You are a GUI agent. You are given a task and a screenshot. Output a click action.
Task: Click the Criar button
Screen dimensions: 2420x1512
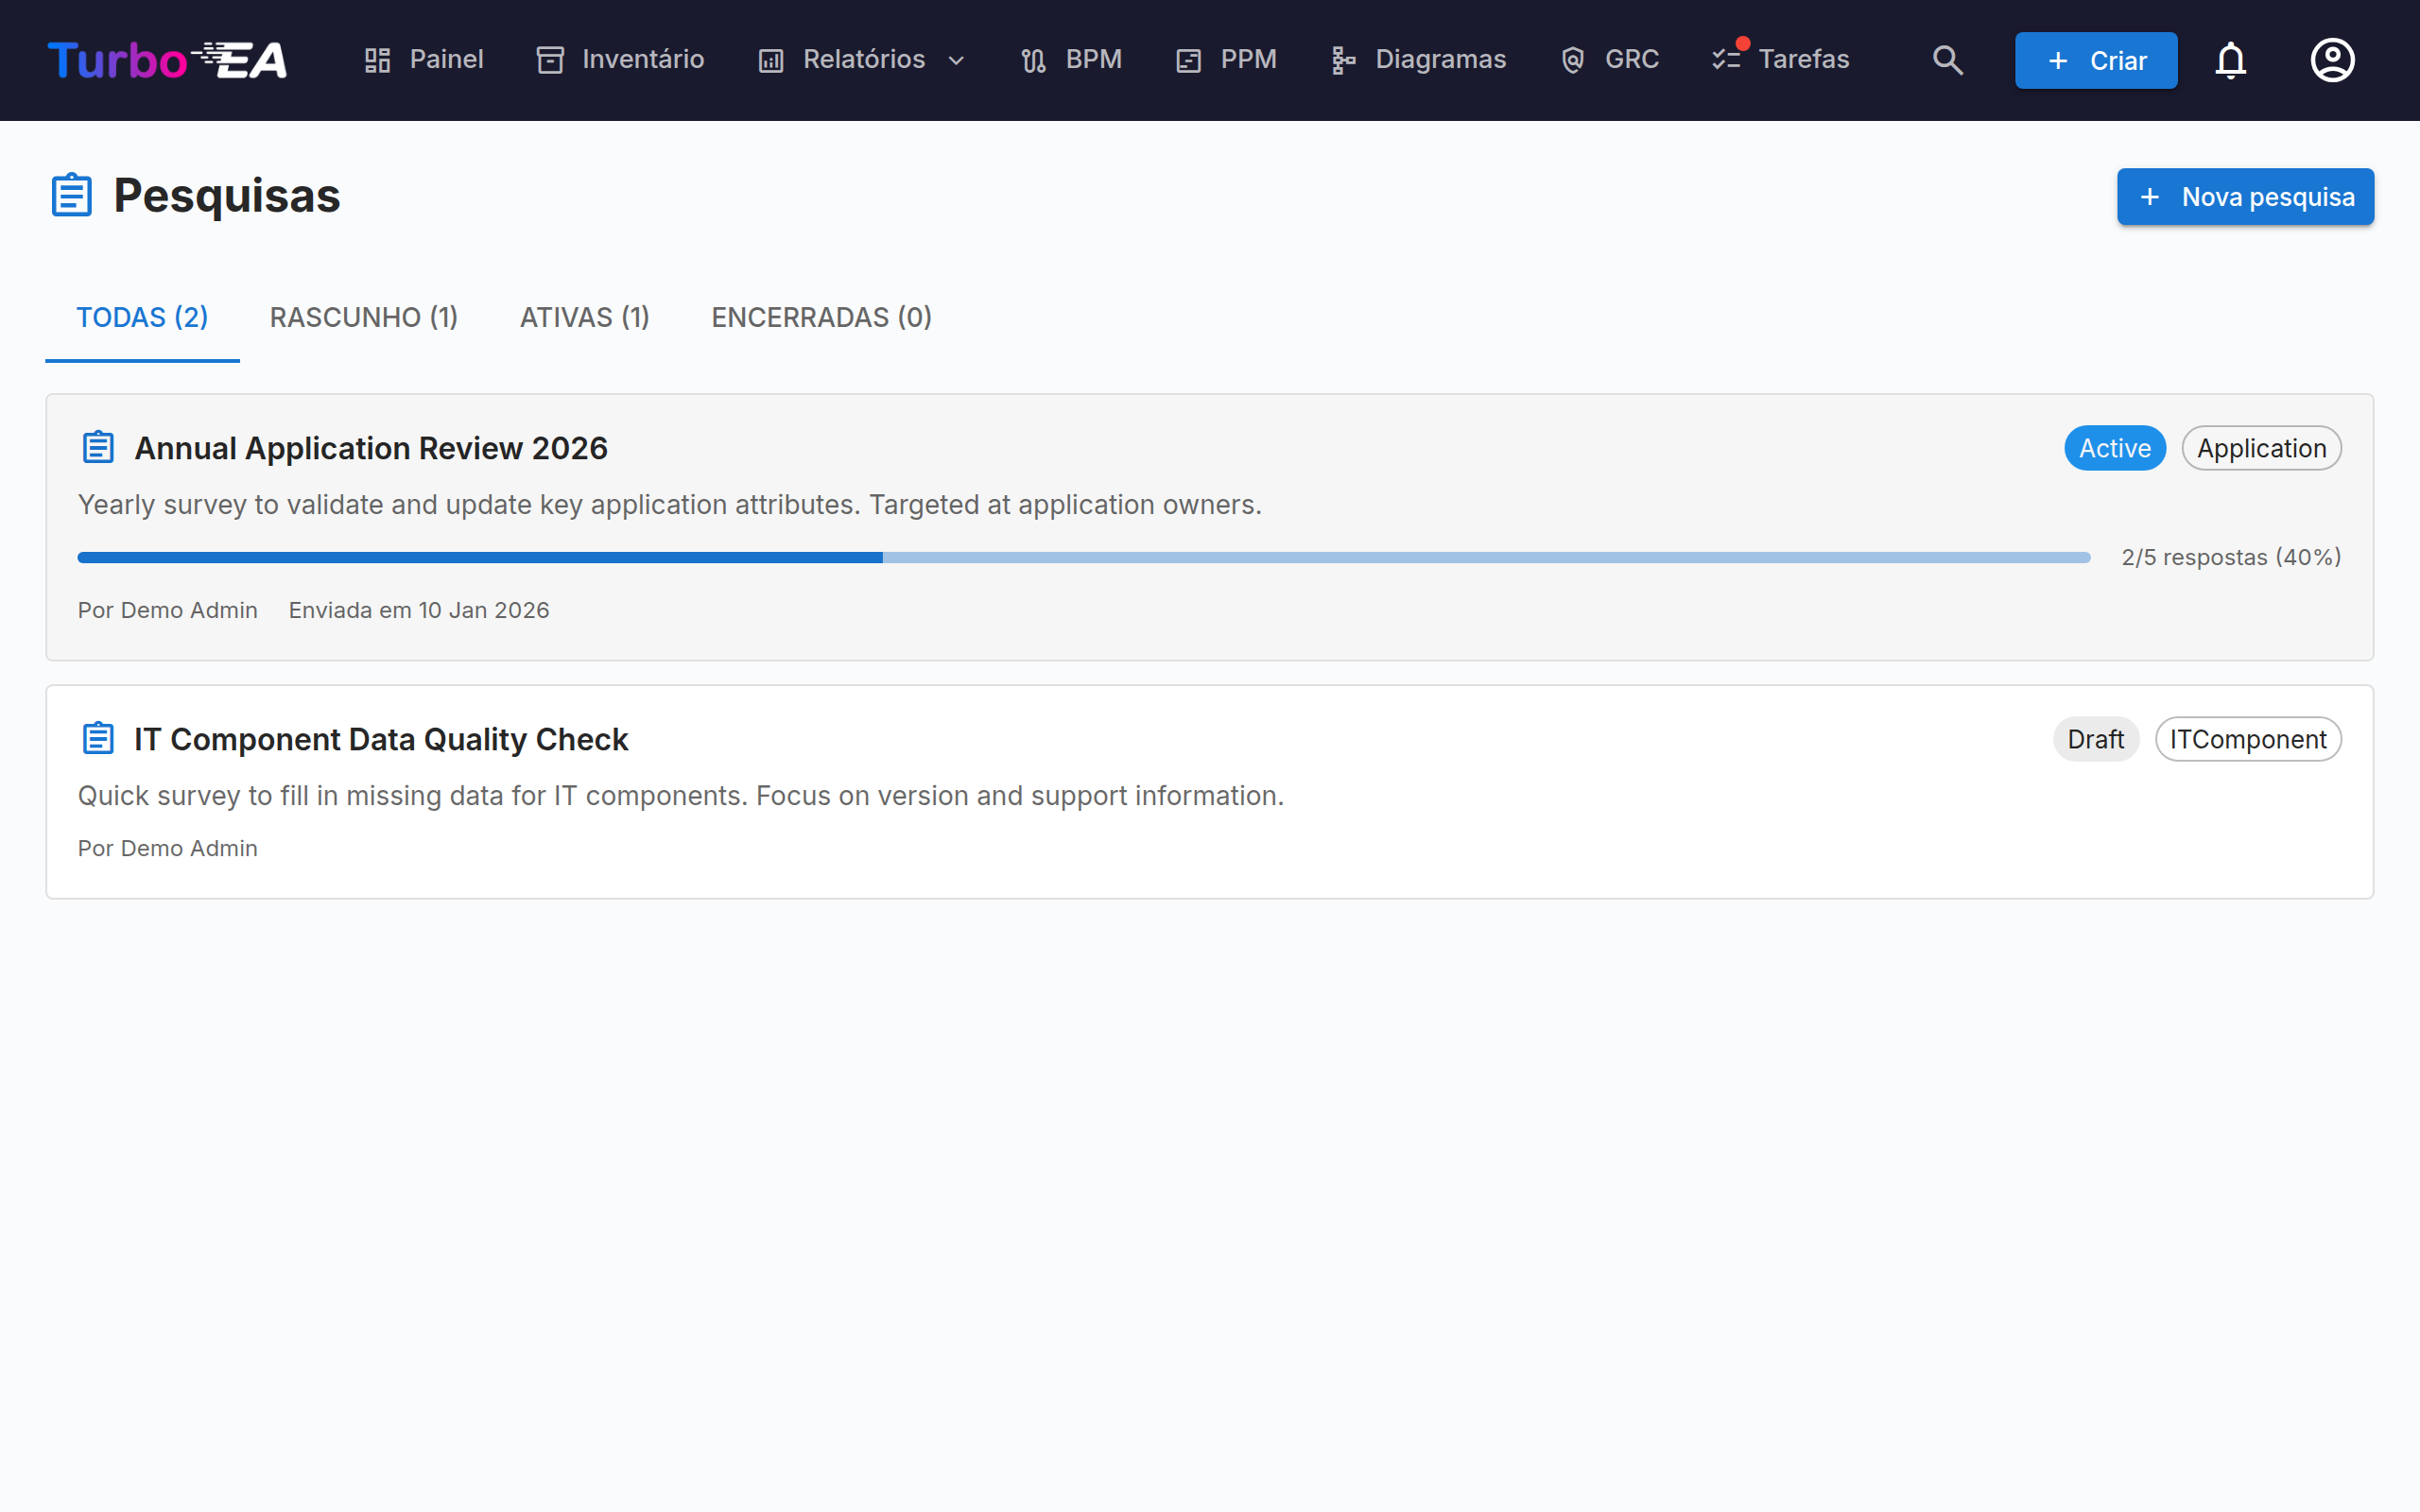(2096, 60)
